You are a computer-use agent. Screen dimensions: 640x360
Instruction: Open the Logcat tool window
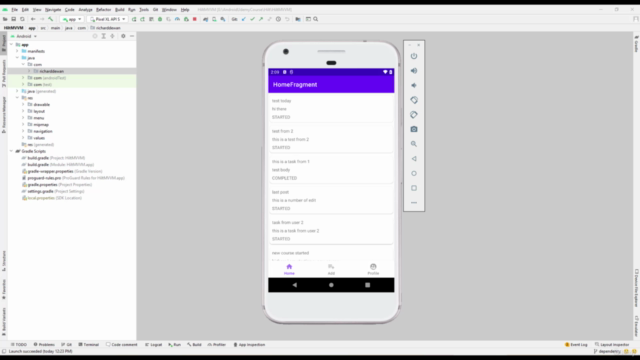pos(153,344)
